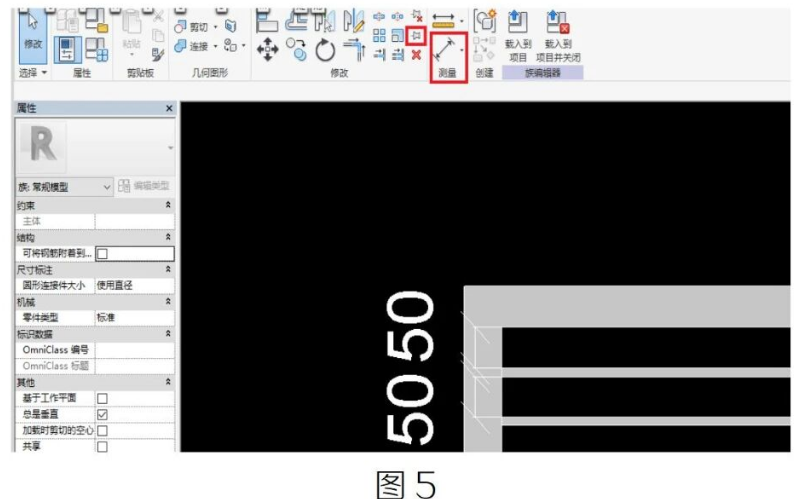This screenshot has width=799, height=499.
Task: Select Mirror - Draw Axis pencil icon
Action: (354, 21)
